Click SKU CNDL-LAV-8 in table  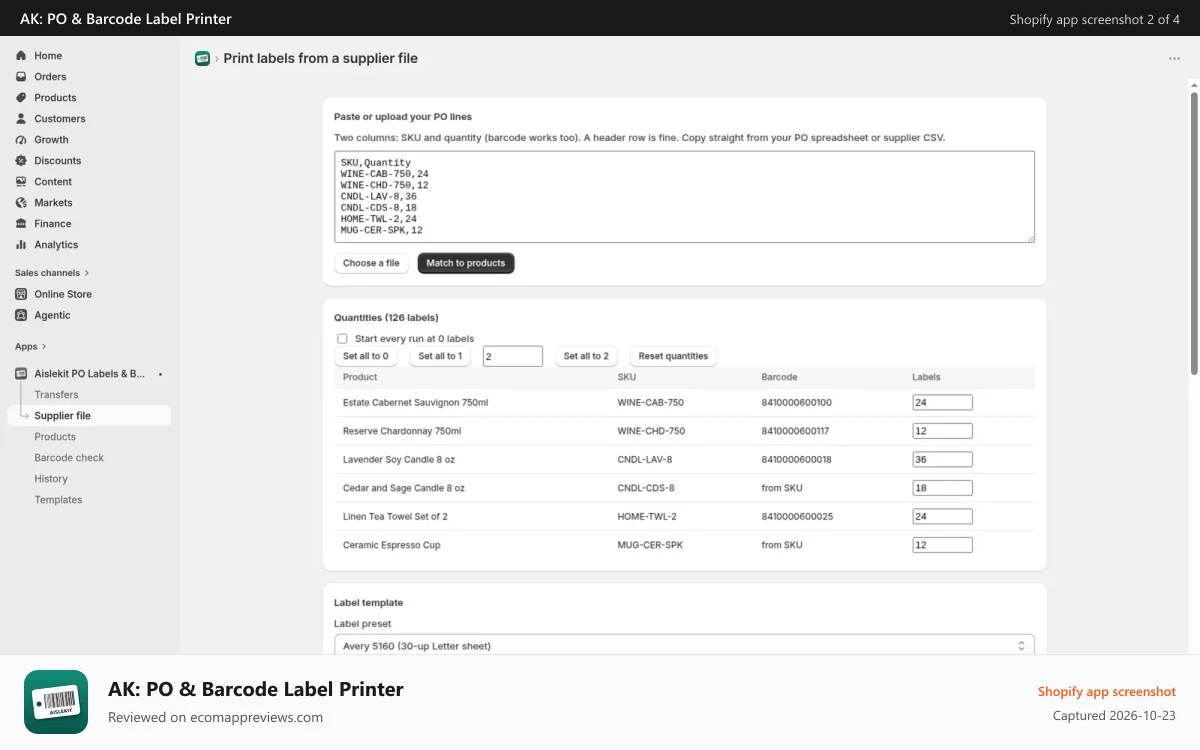pyautogui.click(x=645, y=459)
